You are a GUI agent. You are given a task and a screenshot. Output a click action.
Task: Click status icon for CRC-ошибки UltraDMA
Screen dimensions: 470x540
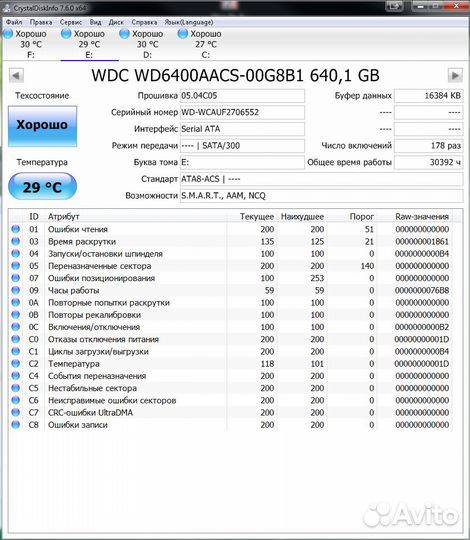(15, 412)
